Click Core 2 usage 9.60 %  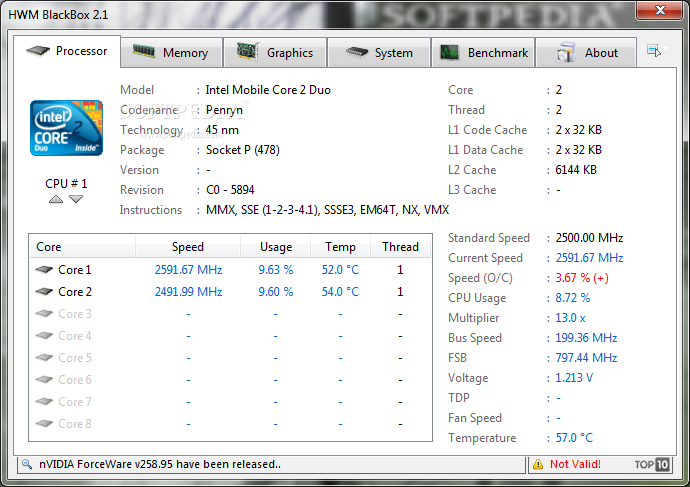pos(276,292)
